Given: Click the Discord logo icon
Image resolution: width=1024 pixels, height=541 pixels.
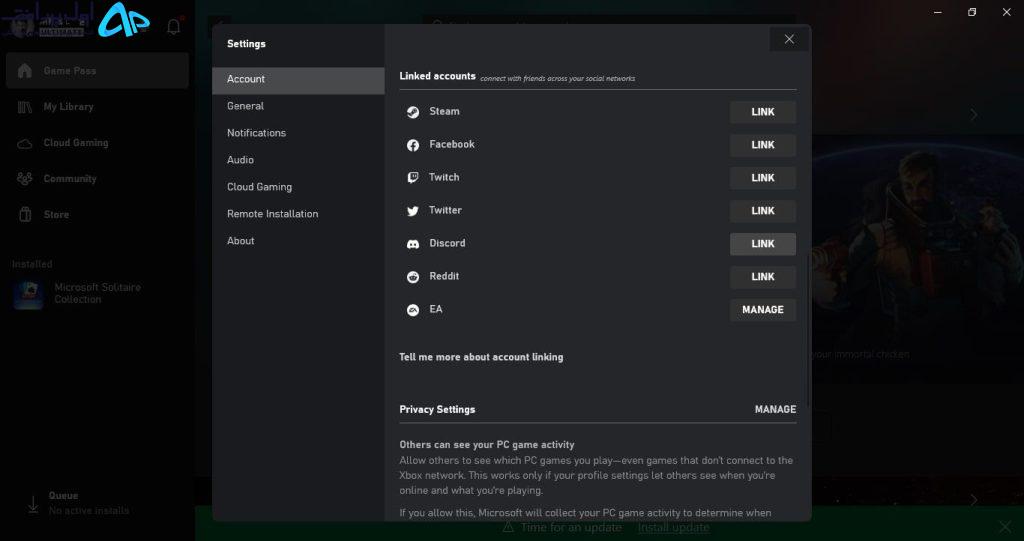Looking at the screenshot, I should [413, 244].
